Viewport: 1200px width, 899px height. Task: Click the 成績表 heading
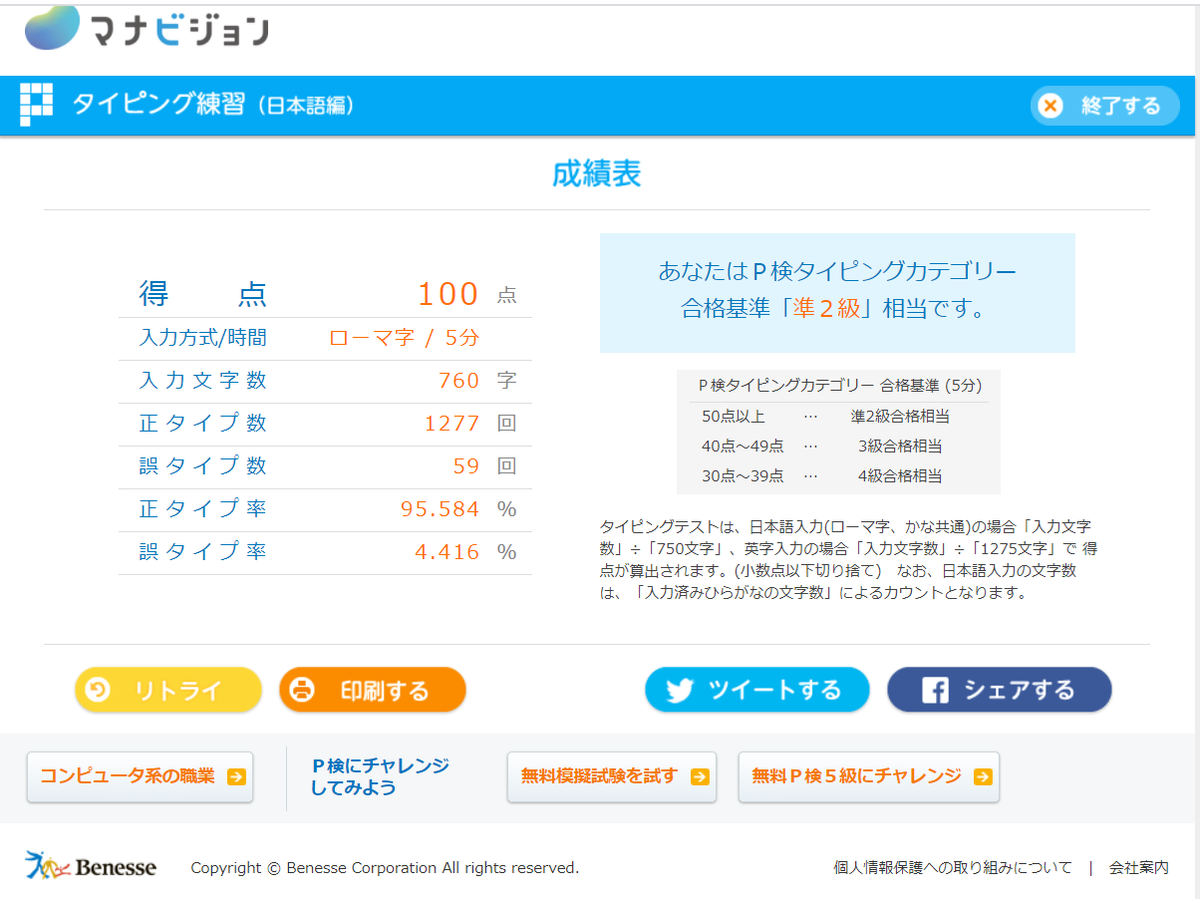[x=597, y=173]
